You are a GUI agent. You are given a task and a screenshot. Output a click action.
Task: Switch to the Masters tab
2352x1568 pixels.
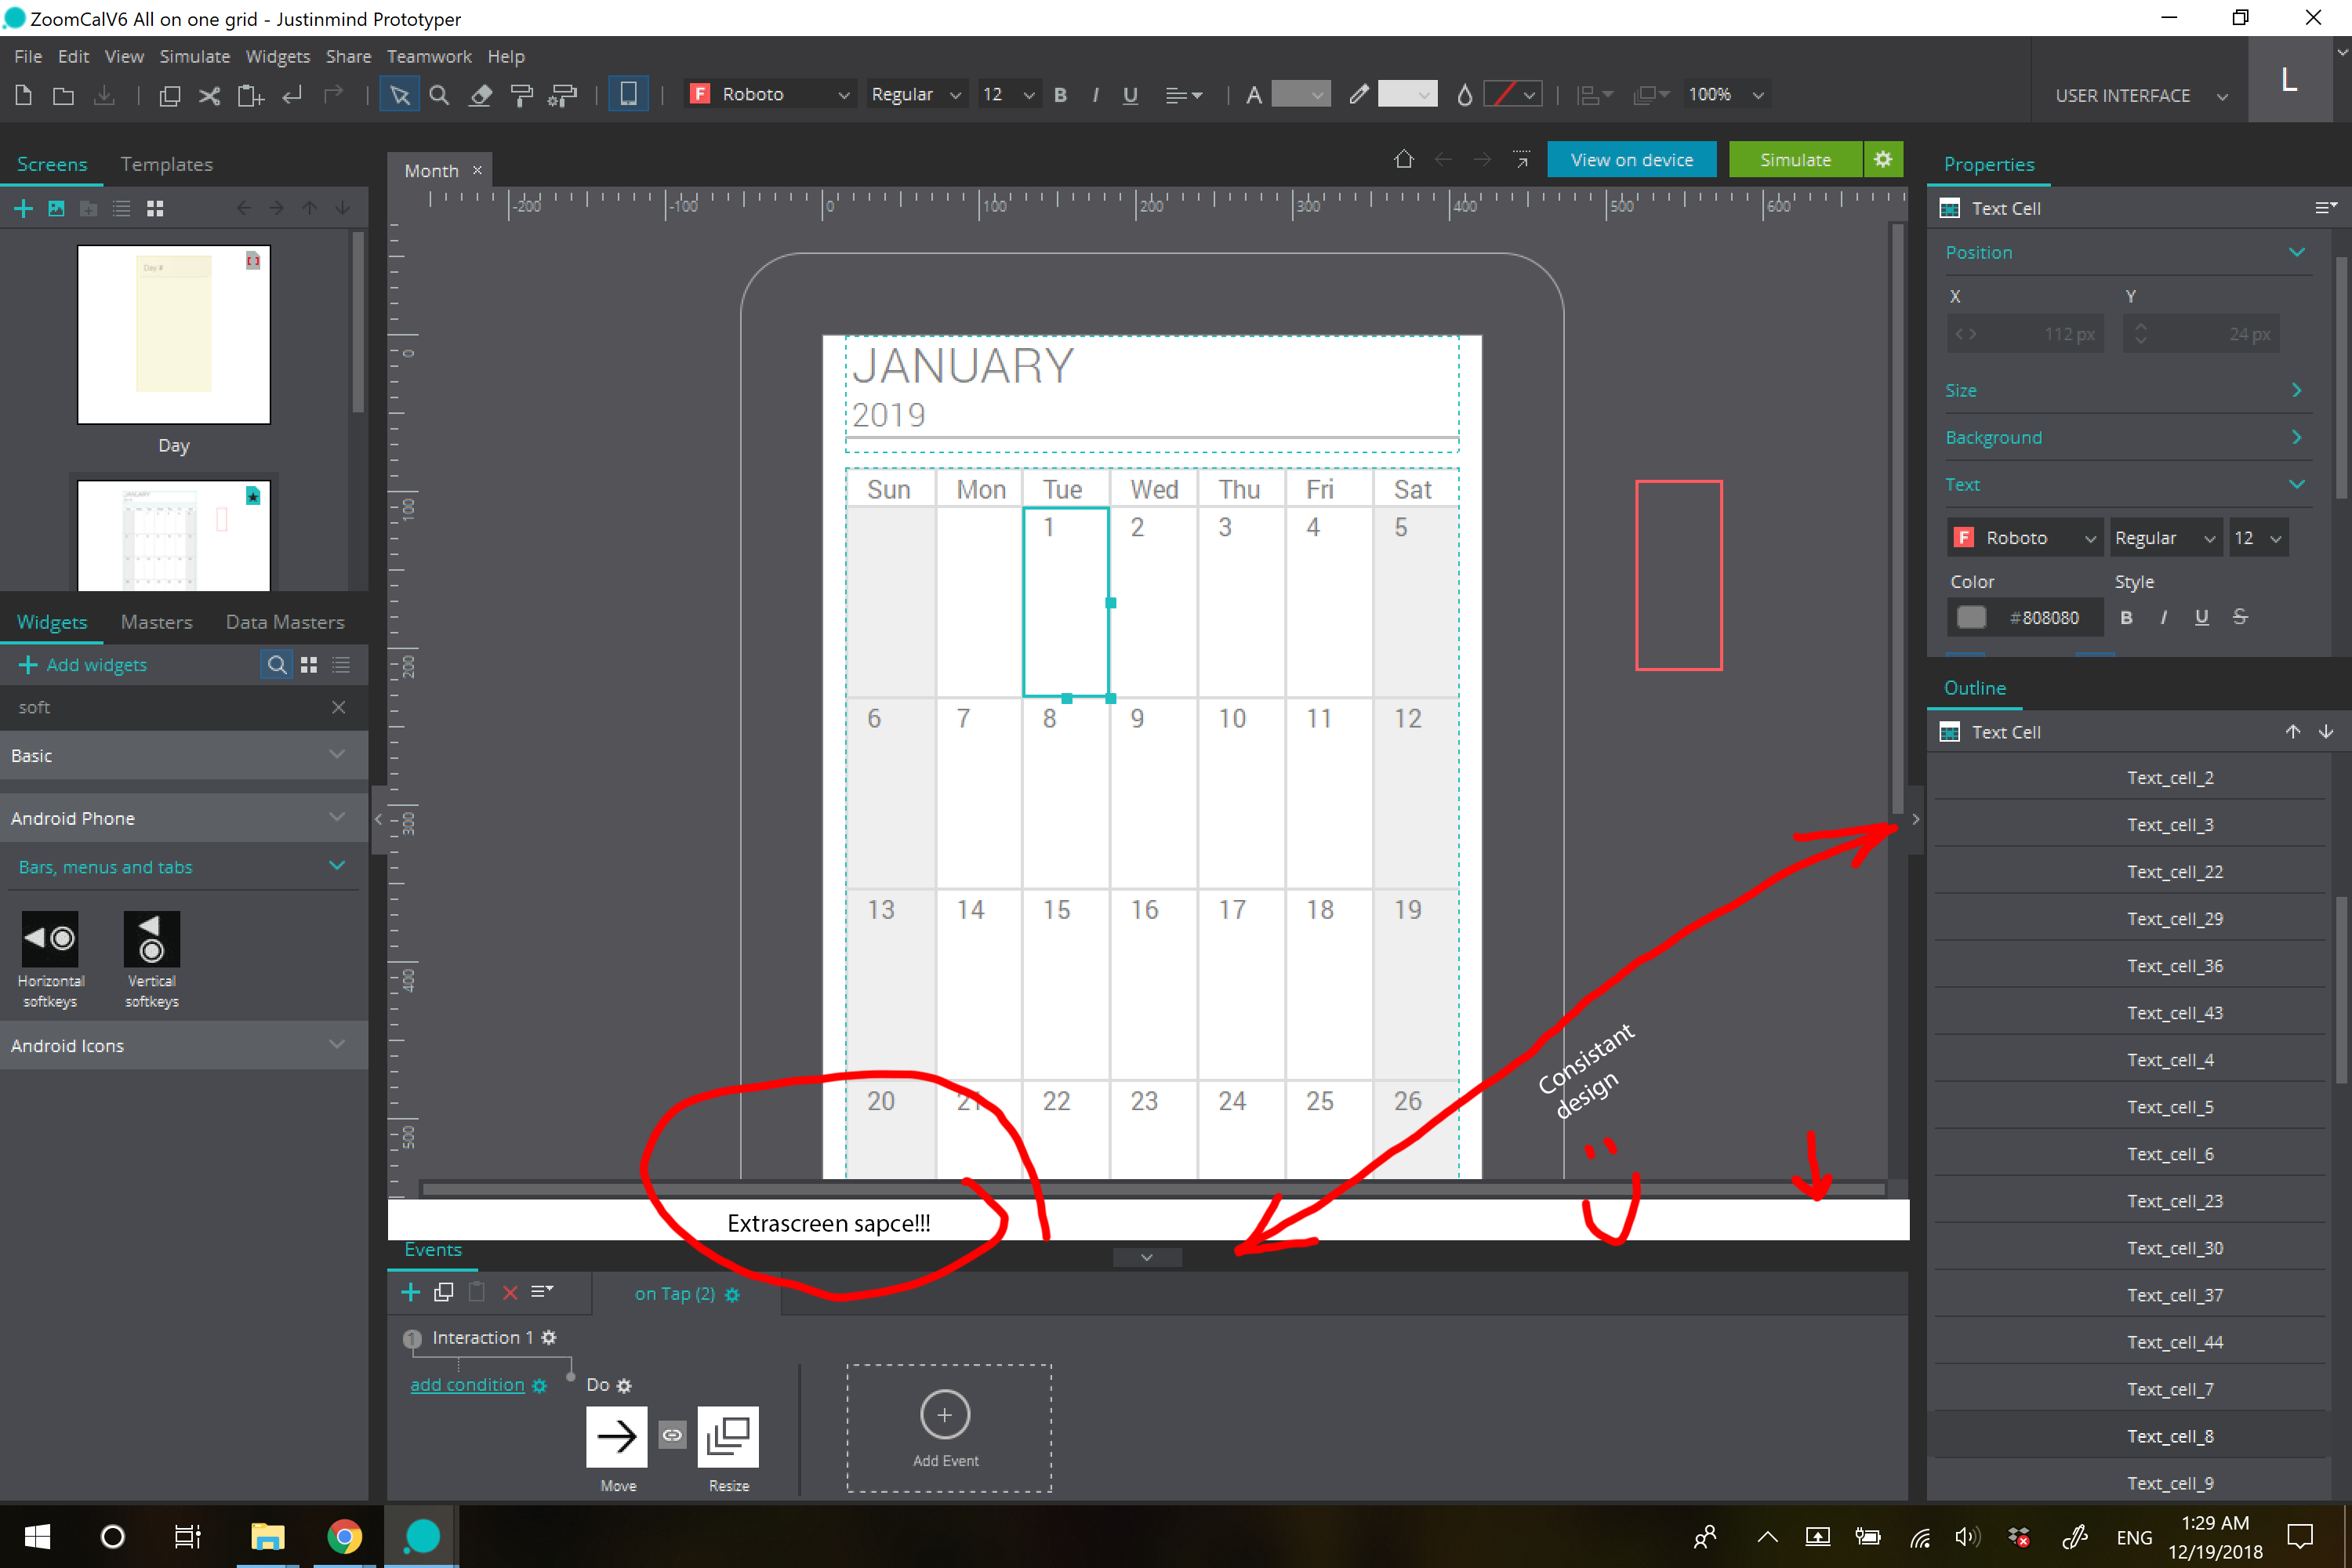pos(156,622)
